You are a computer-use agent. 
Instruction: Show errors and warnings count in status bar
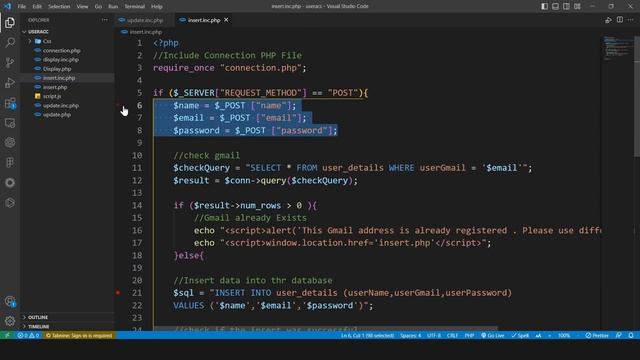pos(28,336)
